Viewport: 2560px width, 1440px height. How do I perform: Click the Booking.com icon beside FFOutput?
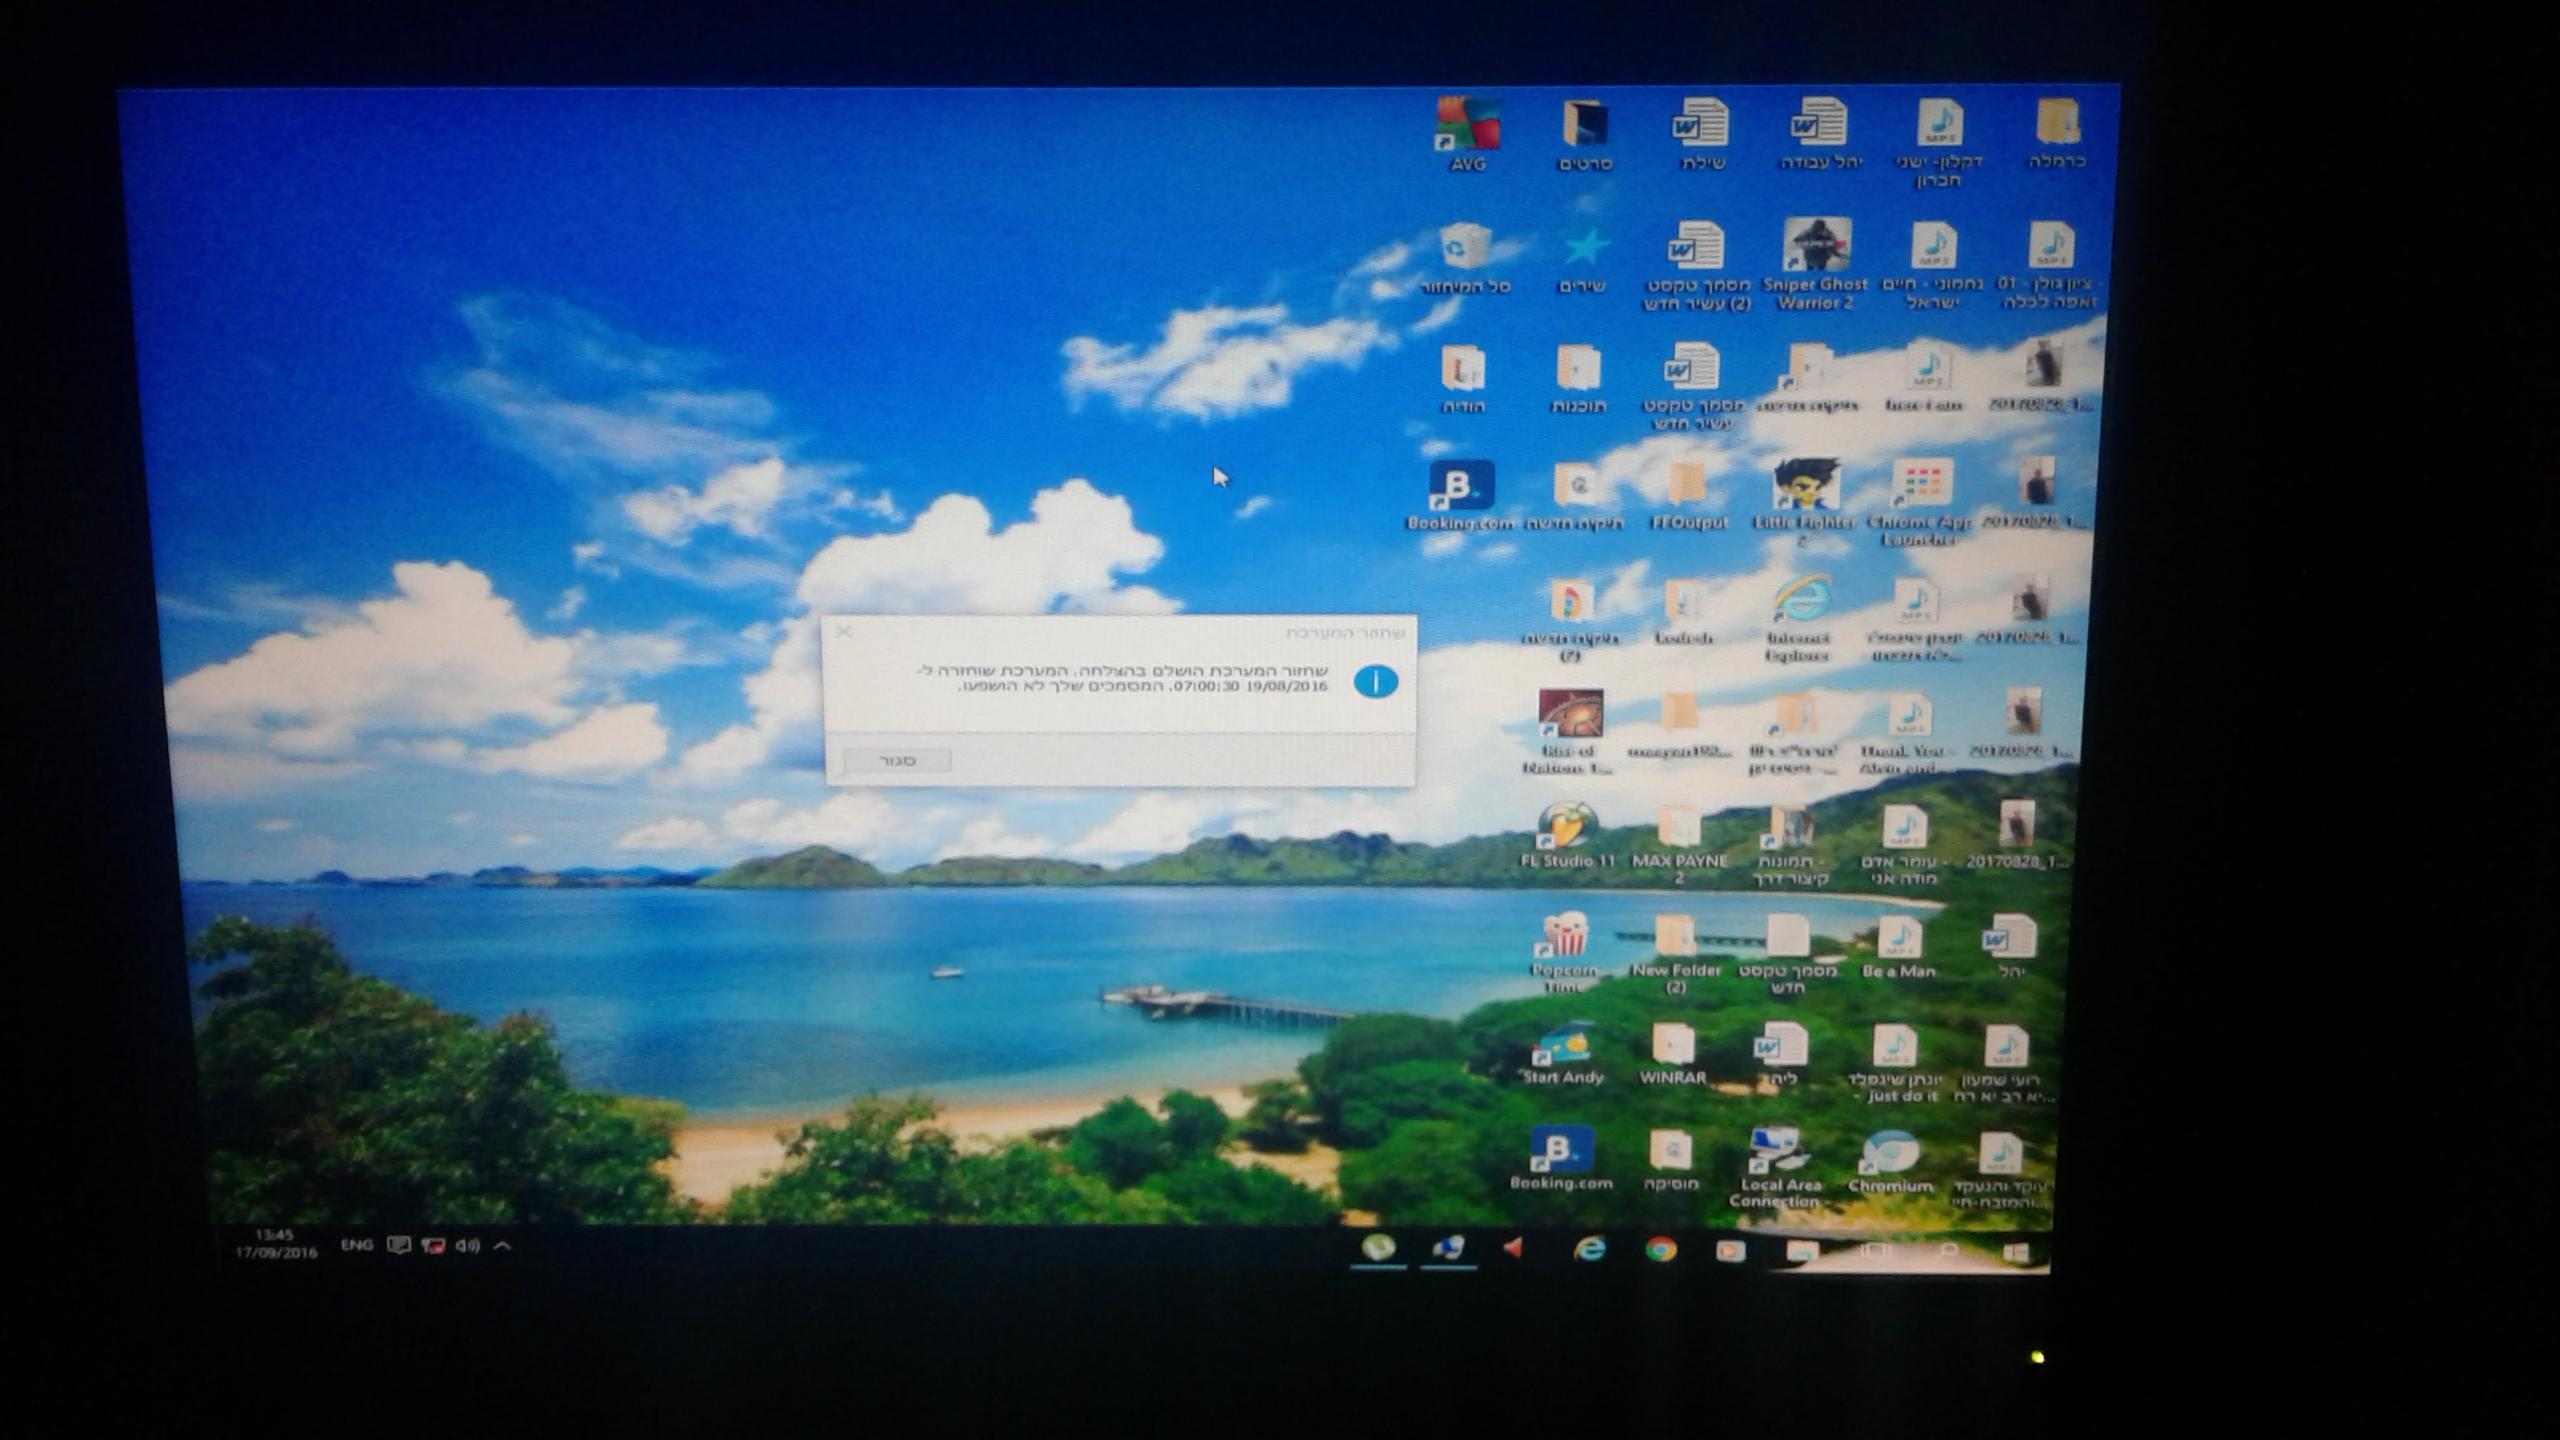[1460, 495]
